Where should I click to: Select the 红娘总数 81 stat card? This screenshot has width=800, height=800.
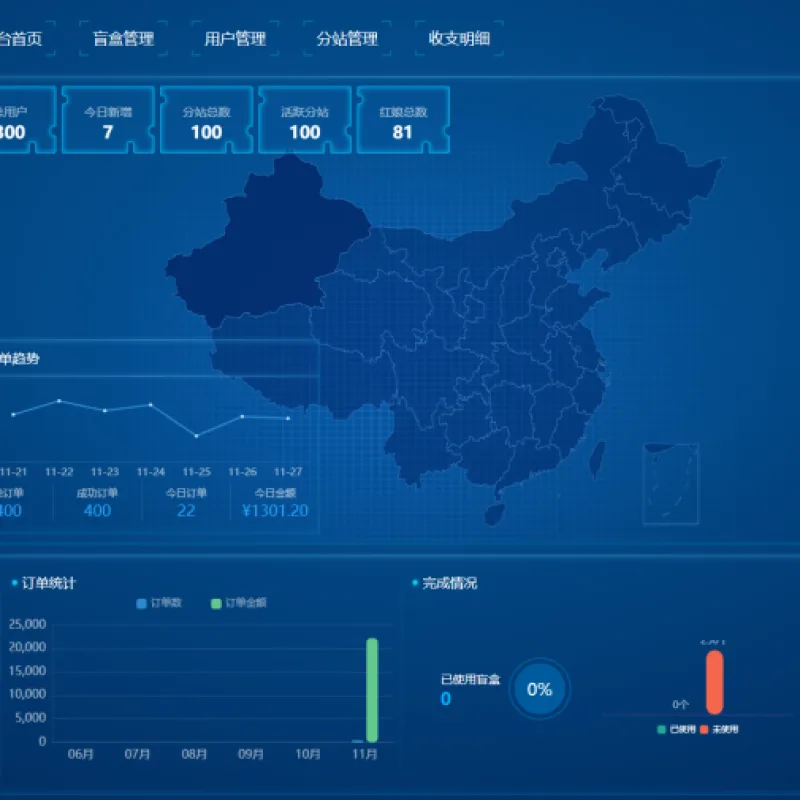403,120
